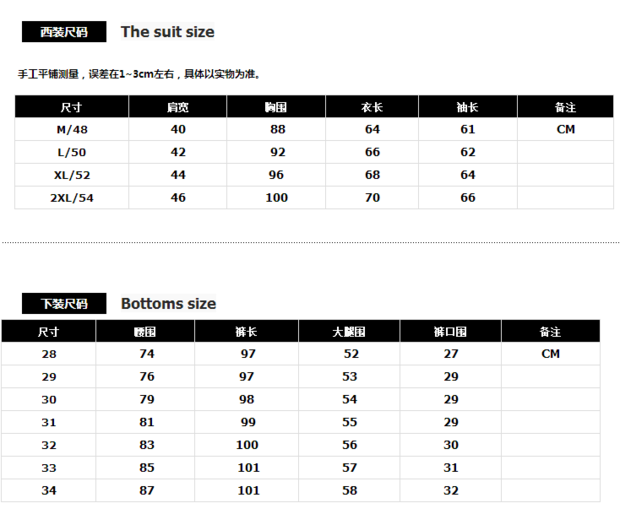
Task: Click the 大腿围 column header
Action: click(x=349, y=332)
